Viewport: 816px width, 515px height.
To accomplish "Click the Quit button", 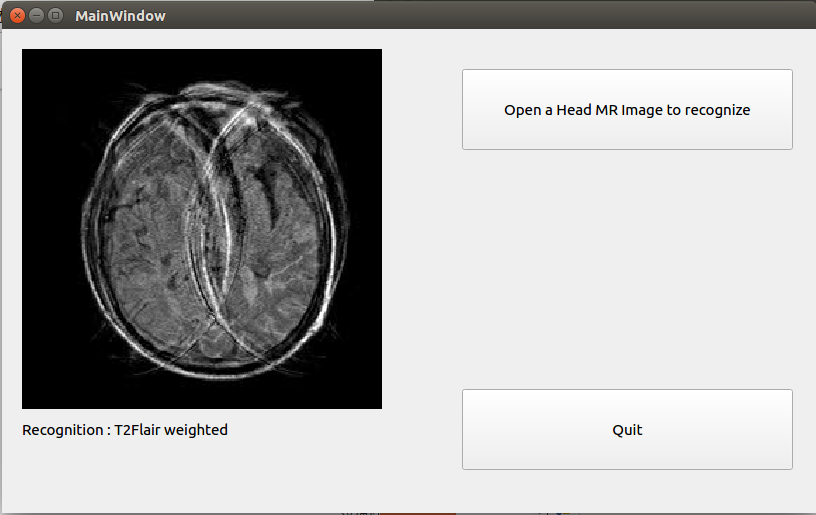I will pos(627,429).
